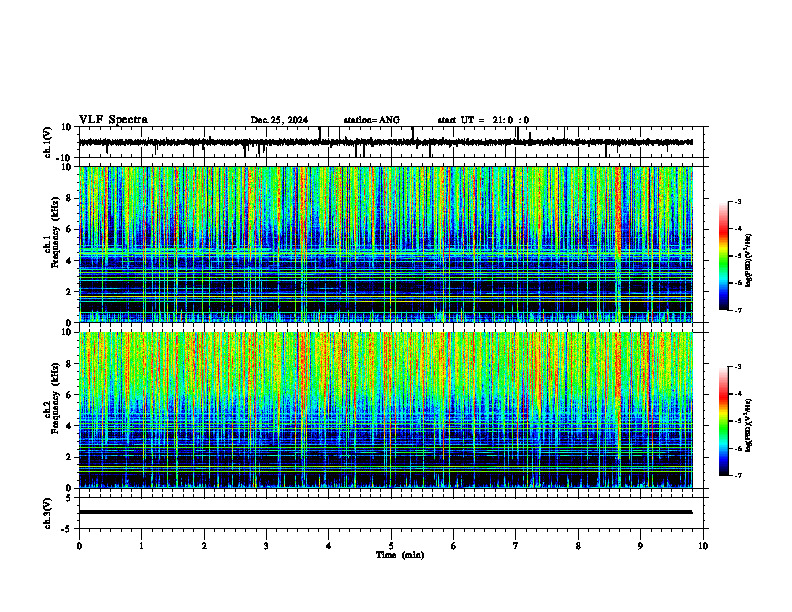The image size is (792, 612).
Task: Click time axis tick label "9"
Action: [x=640, y=546]
